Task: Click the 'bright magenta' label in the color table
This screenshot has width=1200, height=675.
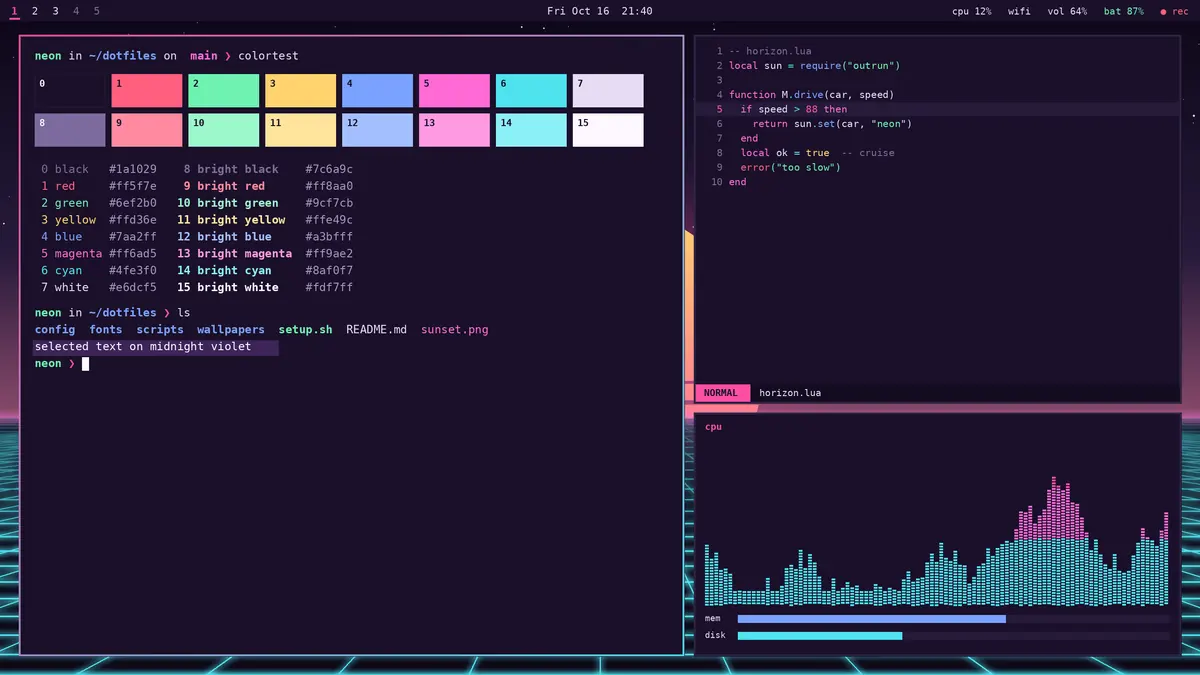Action: click(245, 254)
